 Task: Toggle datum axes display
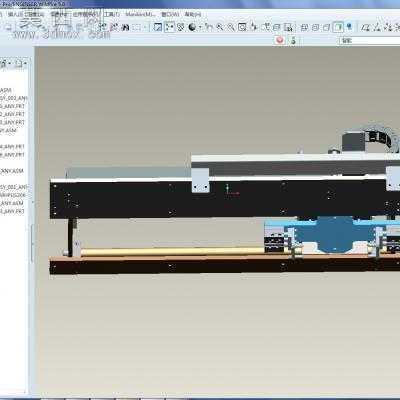tap(377, 27)
